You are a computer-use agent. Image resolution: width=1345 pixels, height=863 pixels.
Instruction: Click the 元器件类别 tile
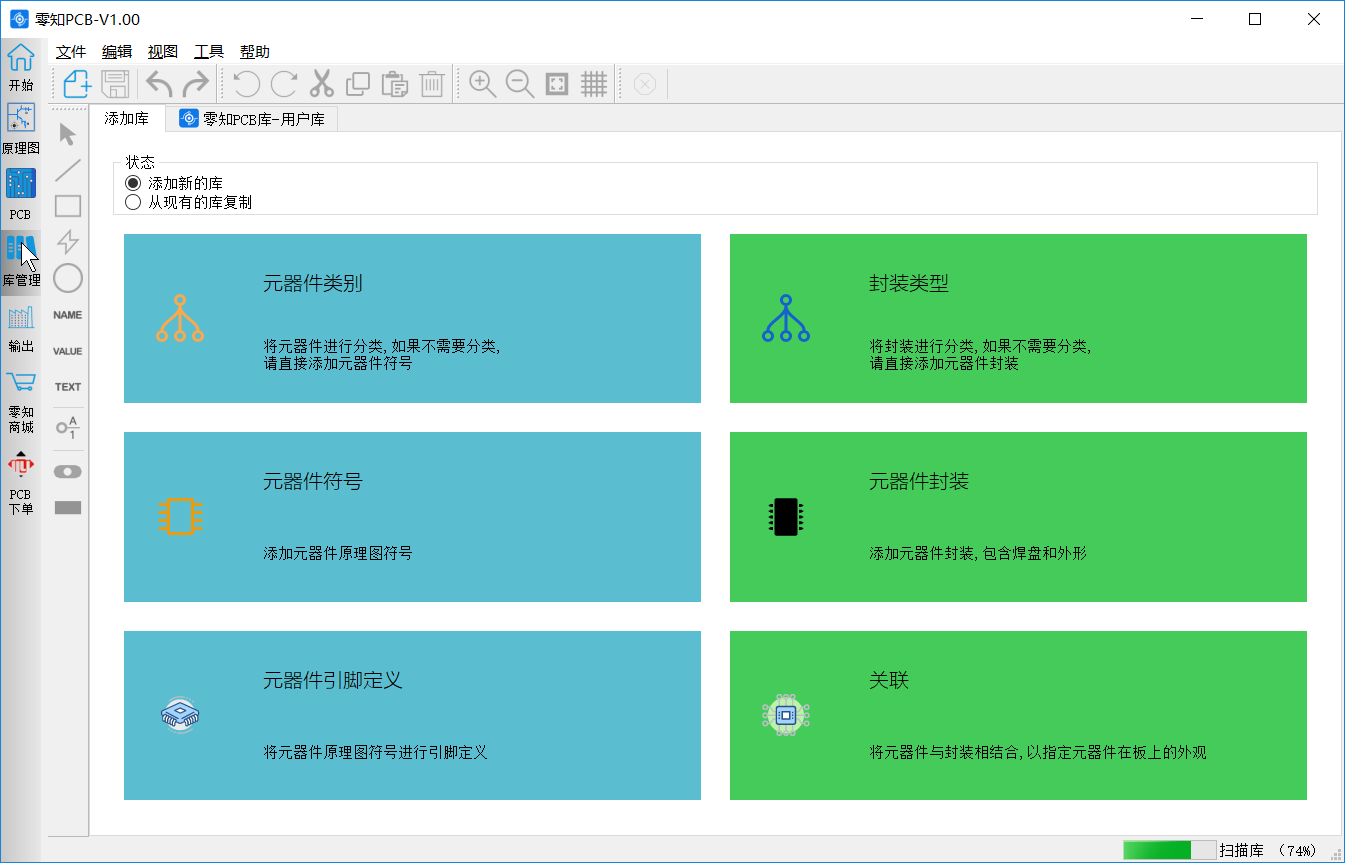point(412,318)
